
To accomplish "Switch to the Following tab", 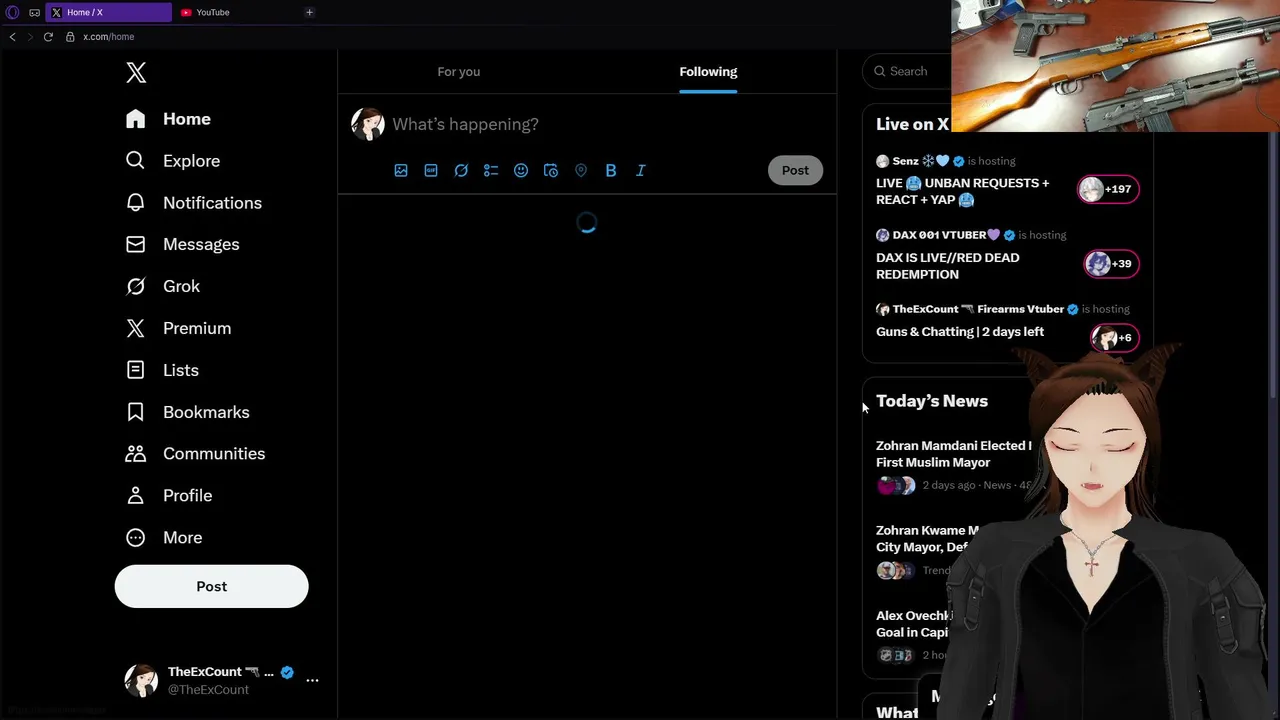I will tap(708, 72).
